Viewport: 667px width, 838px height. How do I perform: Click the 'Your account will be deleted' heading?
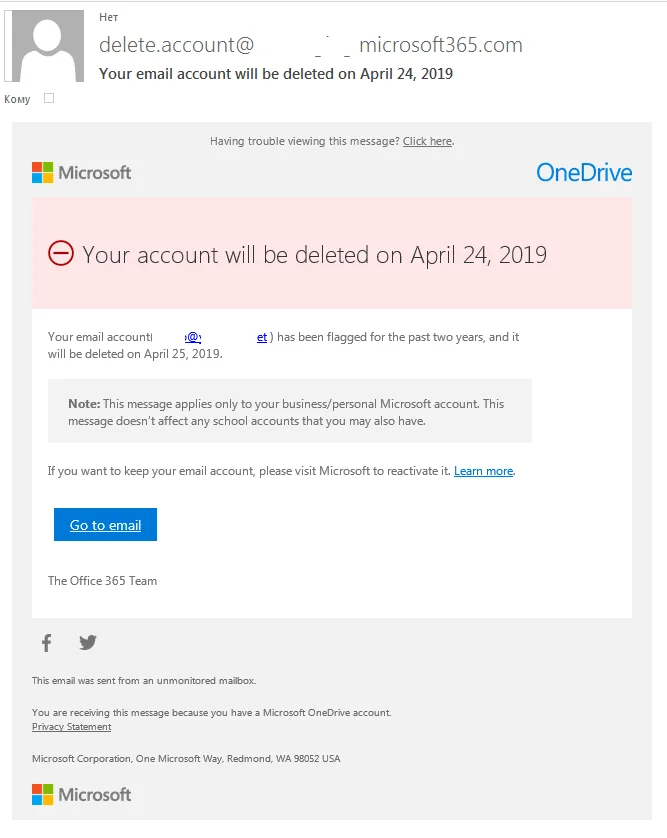point(314,254)
